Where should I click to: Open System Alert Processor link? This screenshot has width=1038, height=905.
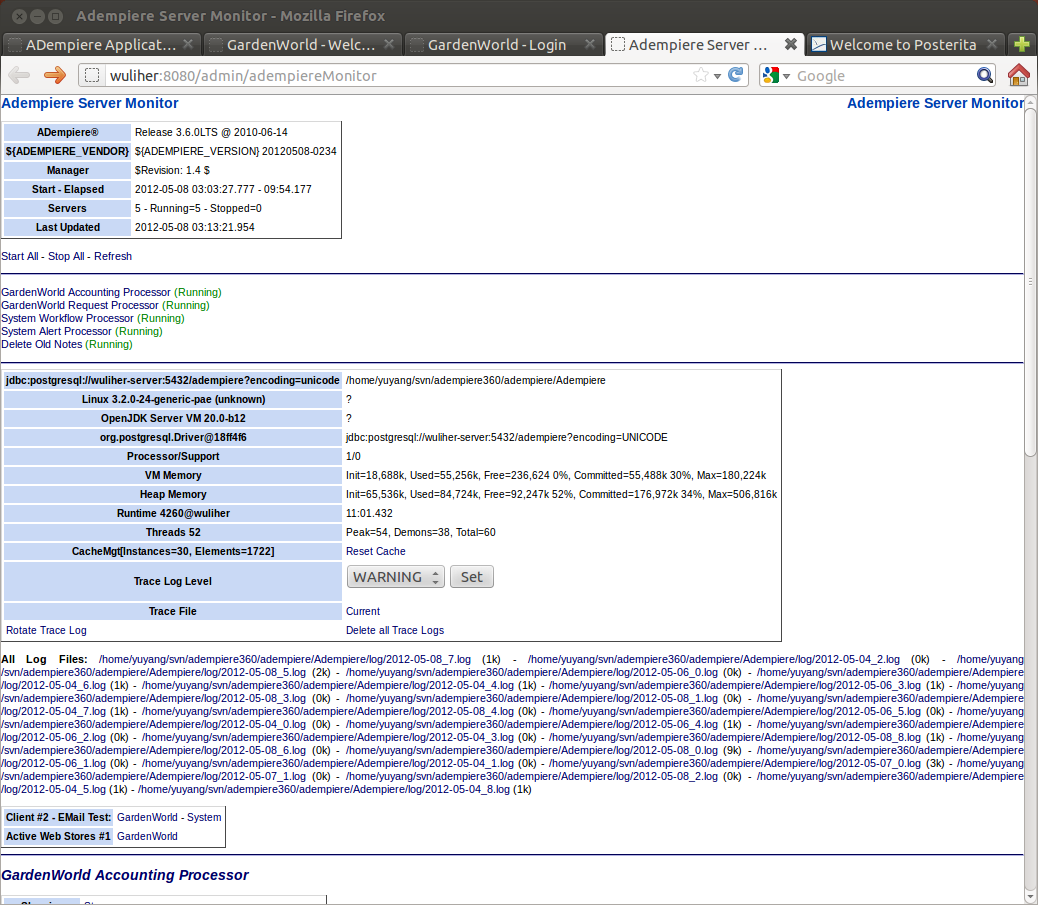(56, 331)
